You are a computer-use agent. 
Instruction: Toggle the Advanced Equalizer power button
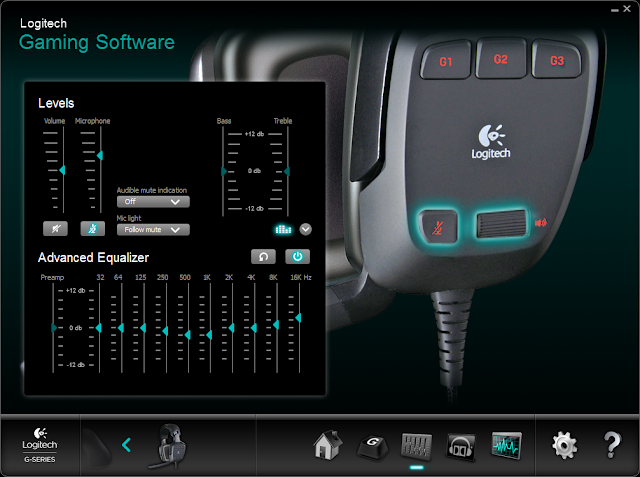[x=298, y=257]
